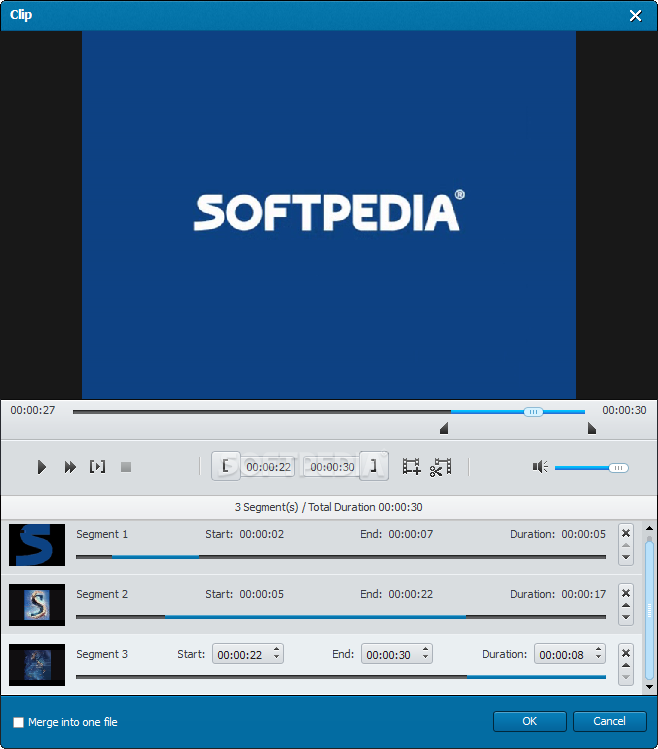Click the Softpedia video preview area
Viewport: 658px width, 749px height.
[x=329, y=215]
